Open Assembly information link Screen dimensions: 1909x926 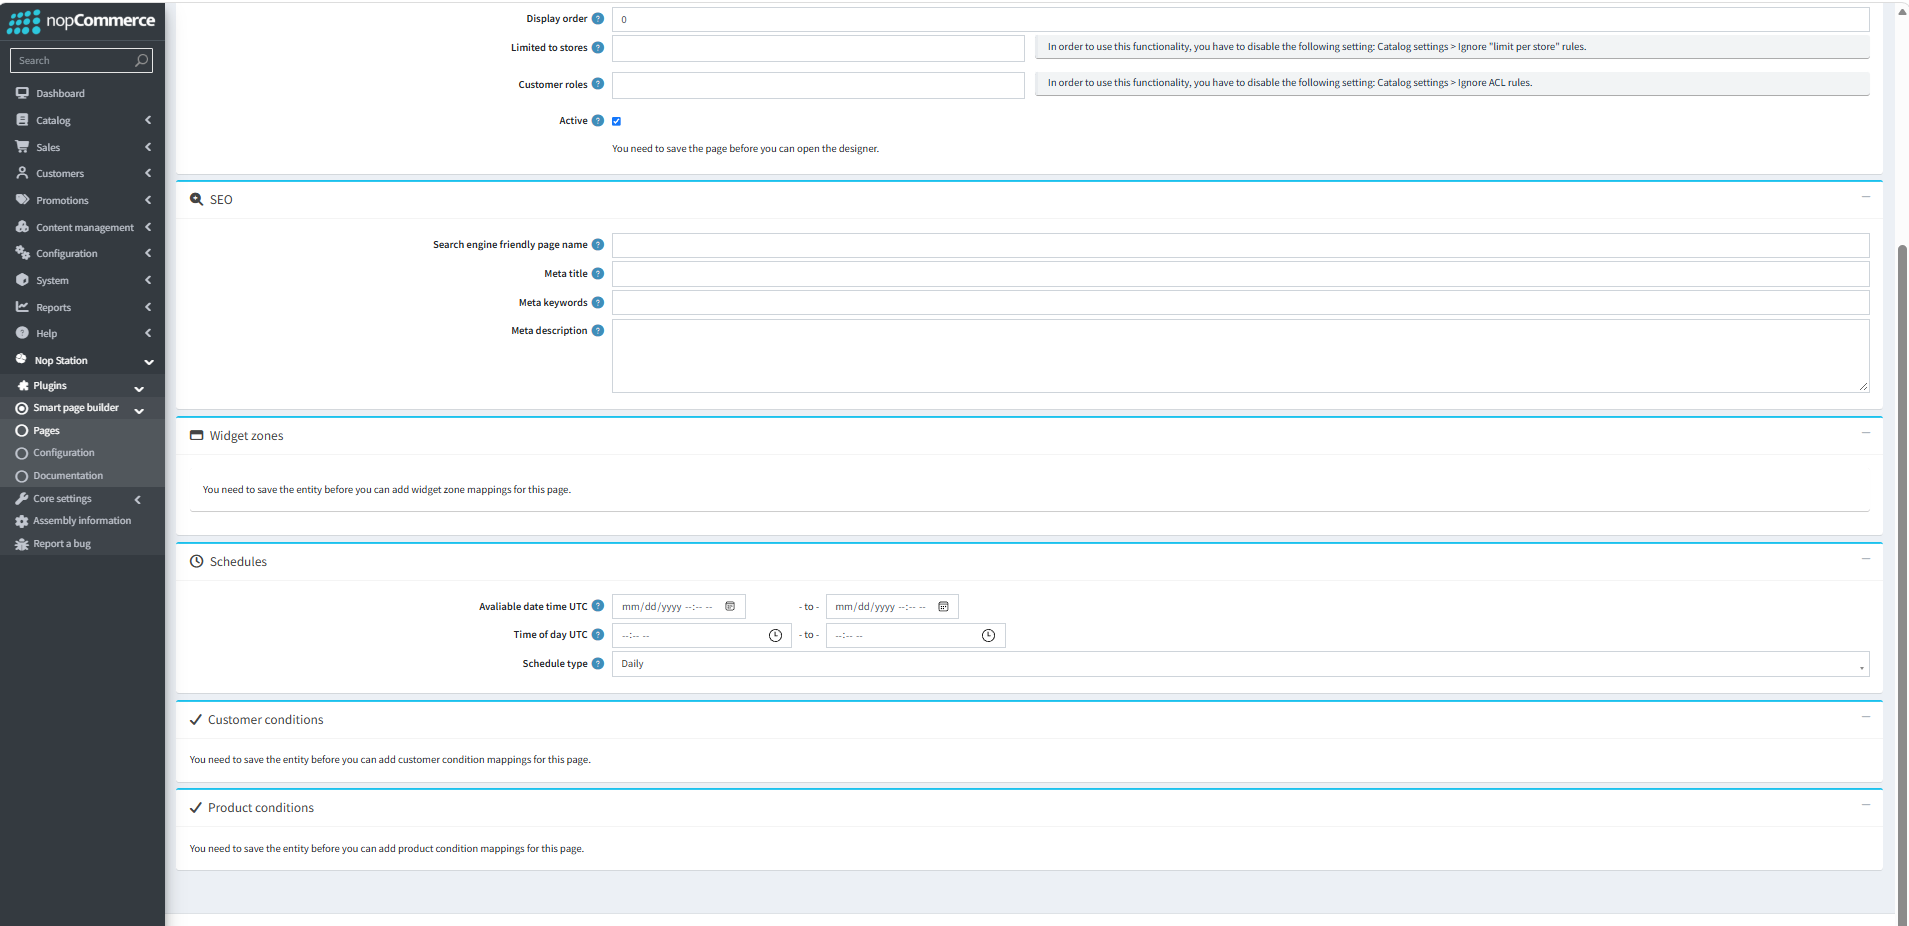pyautogui.click(x=82, y=521)
